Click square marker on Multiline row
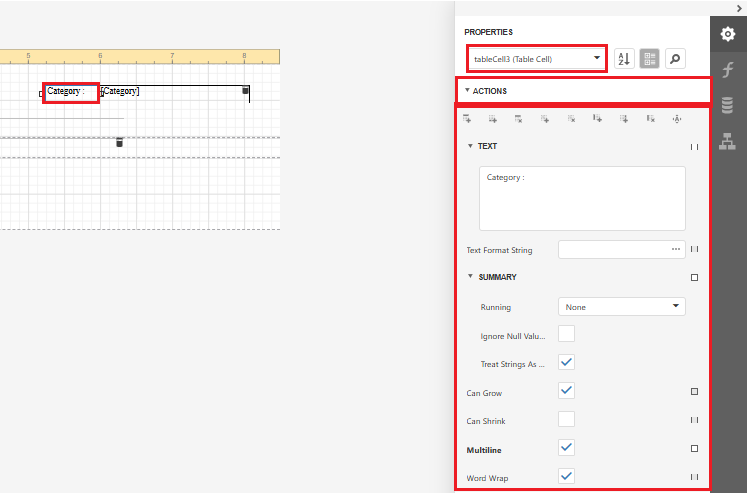This screenshot has width=747, height=493. (695, 449)
